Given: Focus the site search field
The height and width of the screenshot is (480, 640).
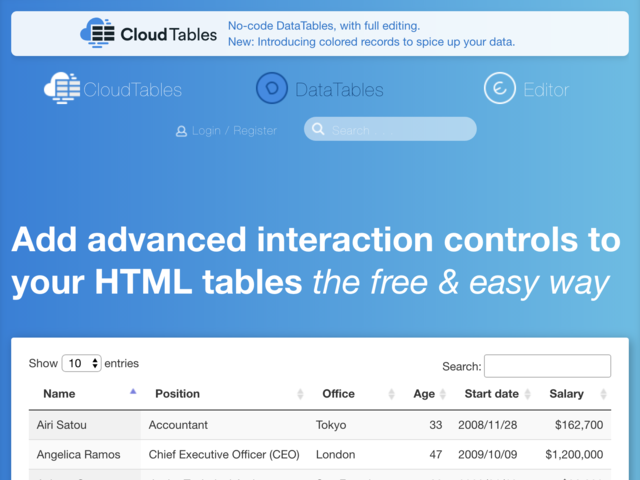Looking at the screenshot, I should 390,129.
